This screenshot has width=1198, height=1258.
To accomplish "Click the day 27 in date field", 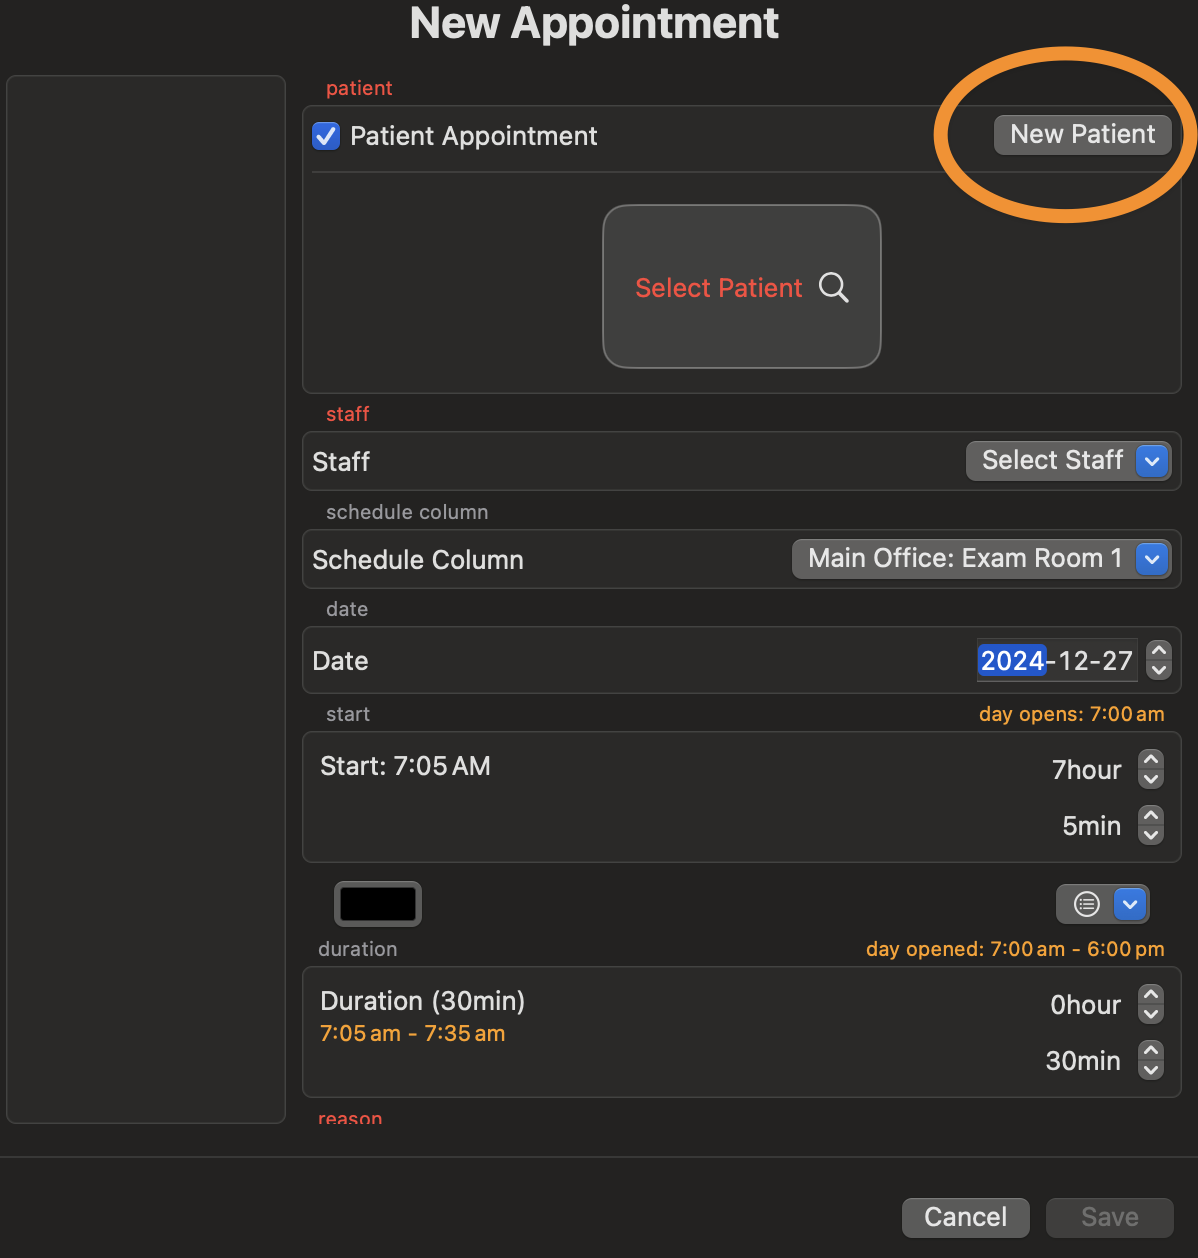I will pos(1116,661).
